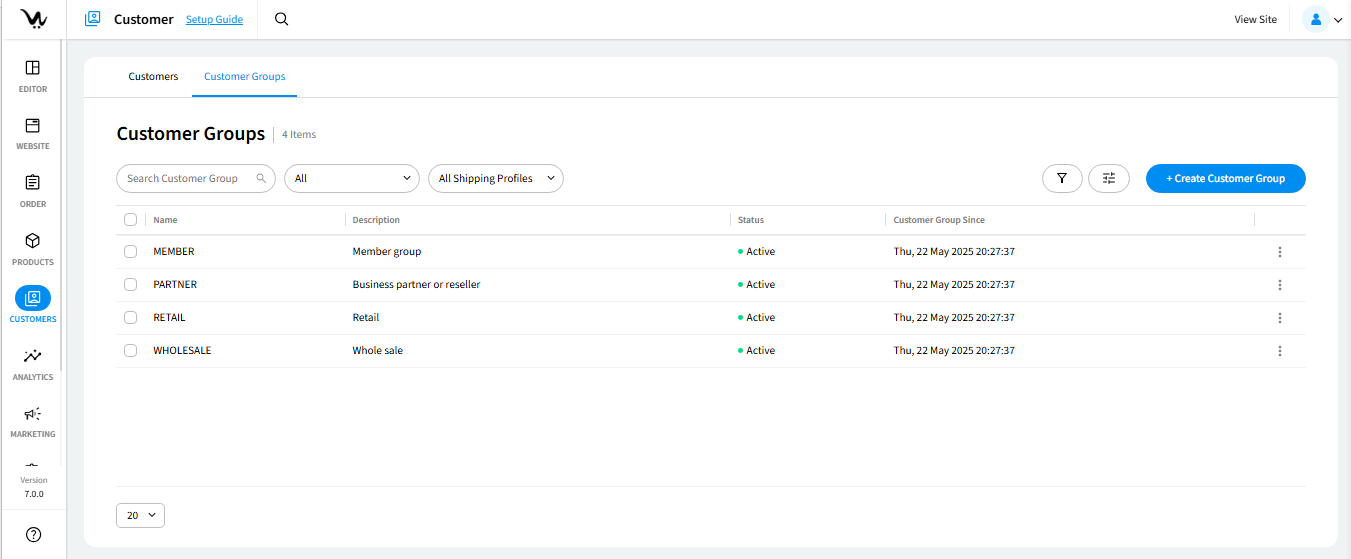The image size is (1351, 559).
Task: Go to Website section in sidebar
Action: click(32, 126)
